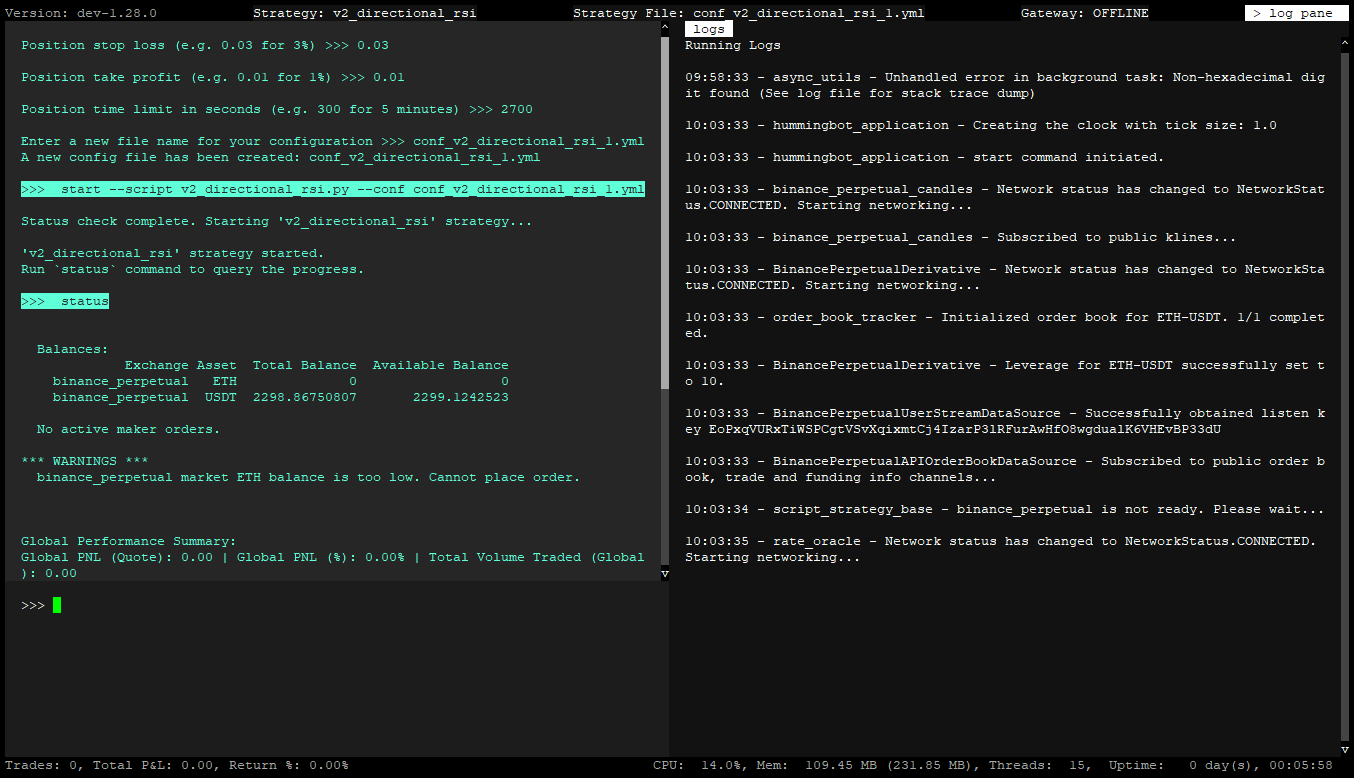This screenshot has width=1354, height=778.
Task: Click the ETH balance too low warning
Action: (x=308, y=477)
